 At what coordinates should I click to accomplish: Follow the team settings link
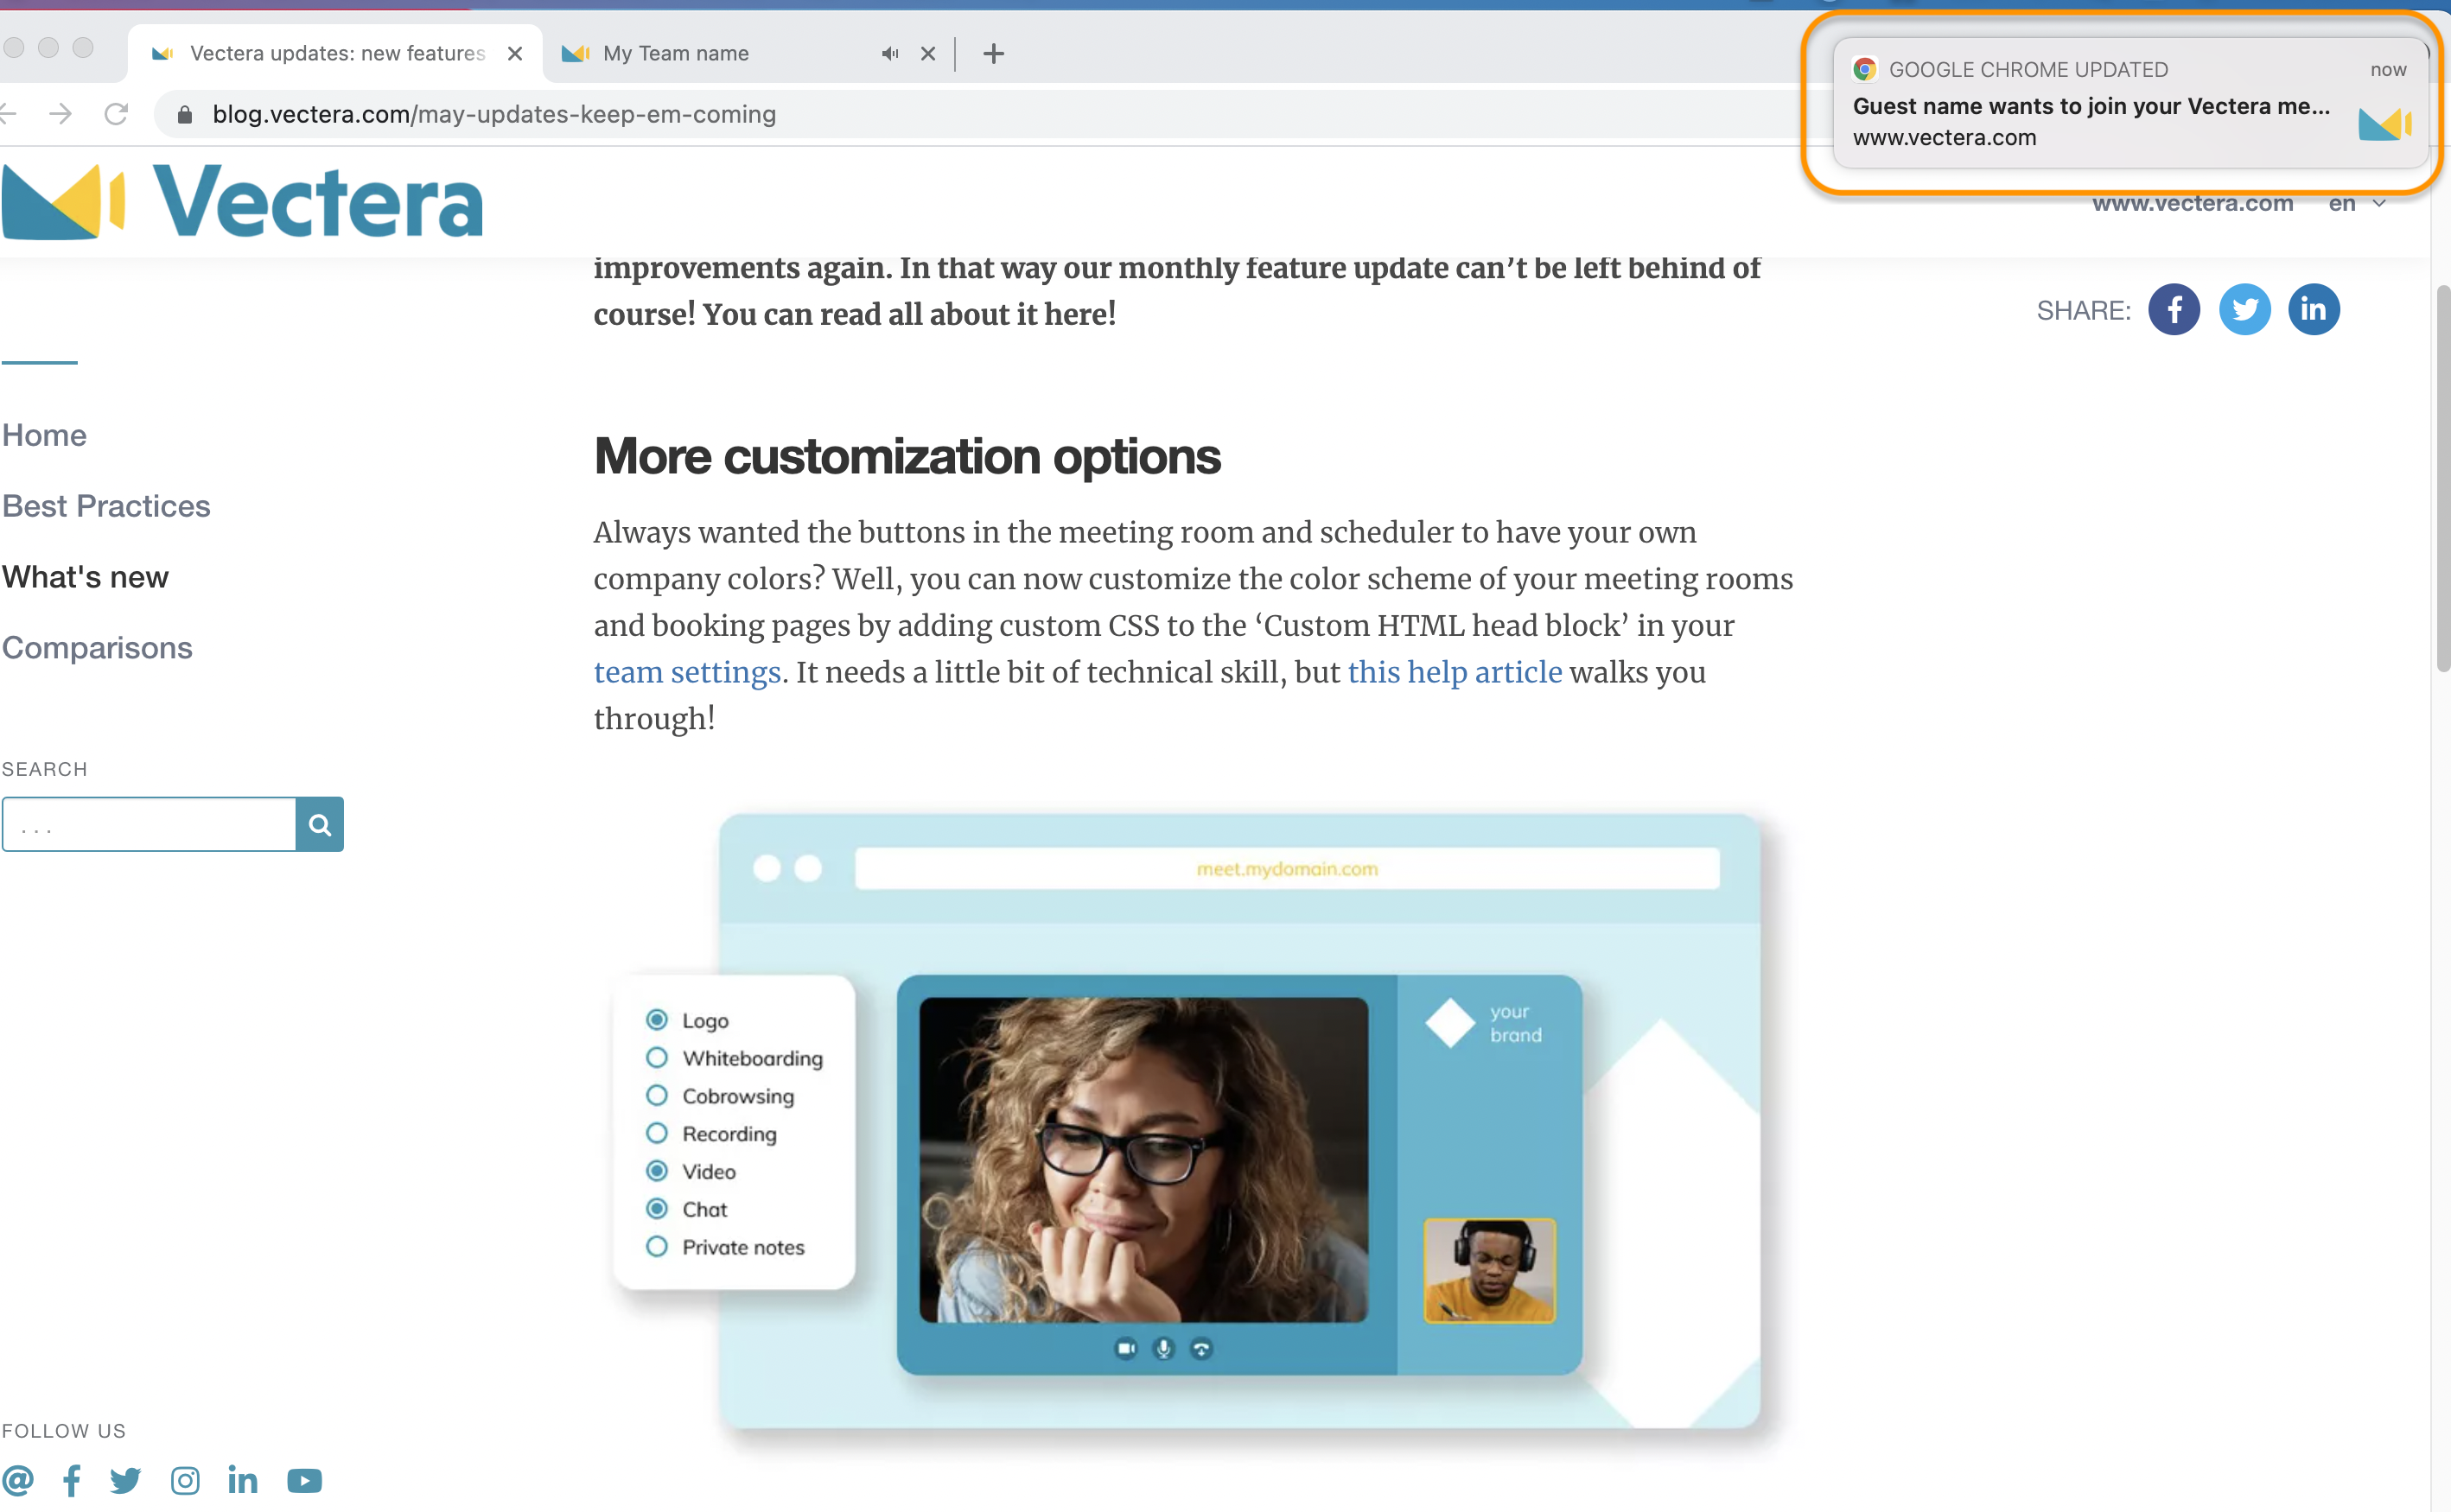tap(687, 672)
